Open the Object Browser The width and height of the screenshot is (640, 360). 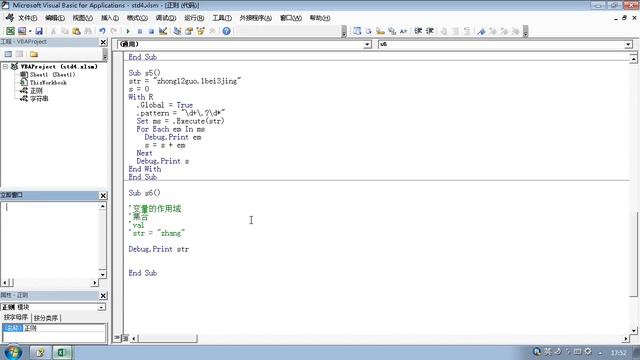200,31
